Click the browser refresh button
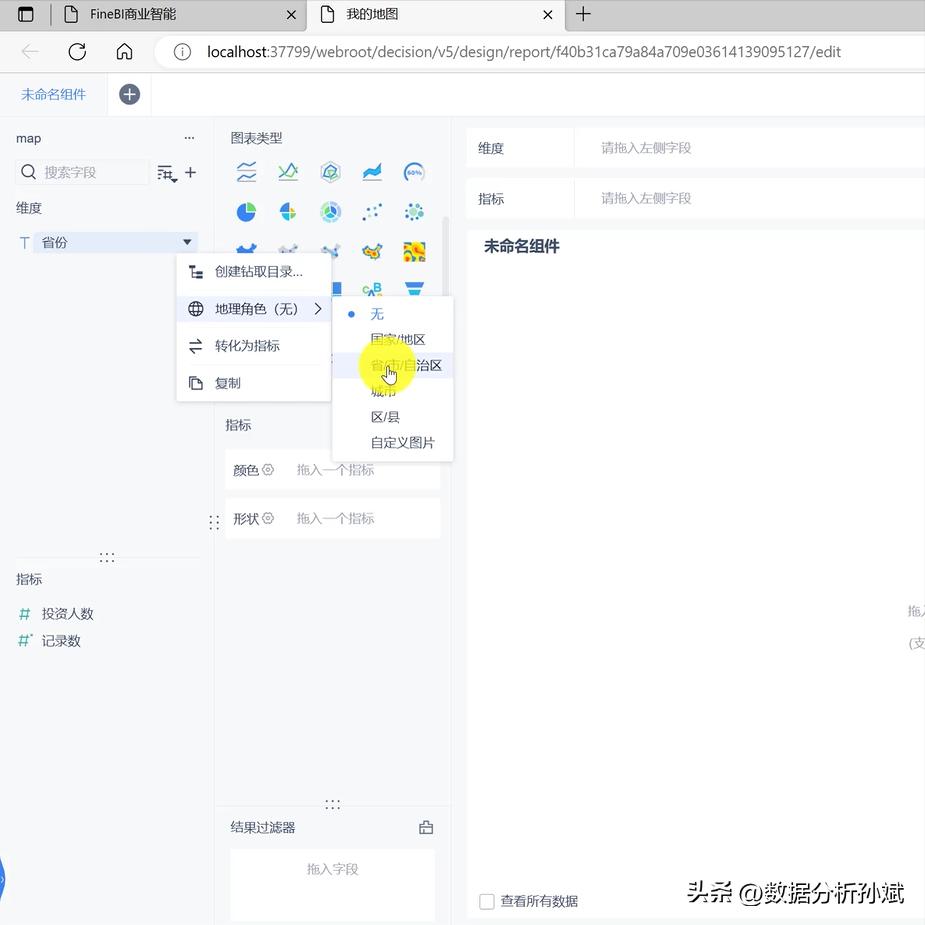This screenshot has width=925, height=925. (x=77, y=52)
